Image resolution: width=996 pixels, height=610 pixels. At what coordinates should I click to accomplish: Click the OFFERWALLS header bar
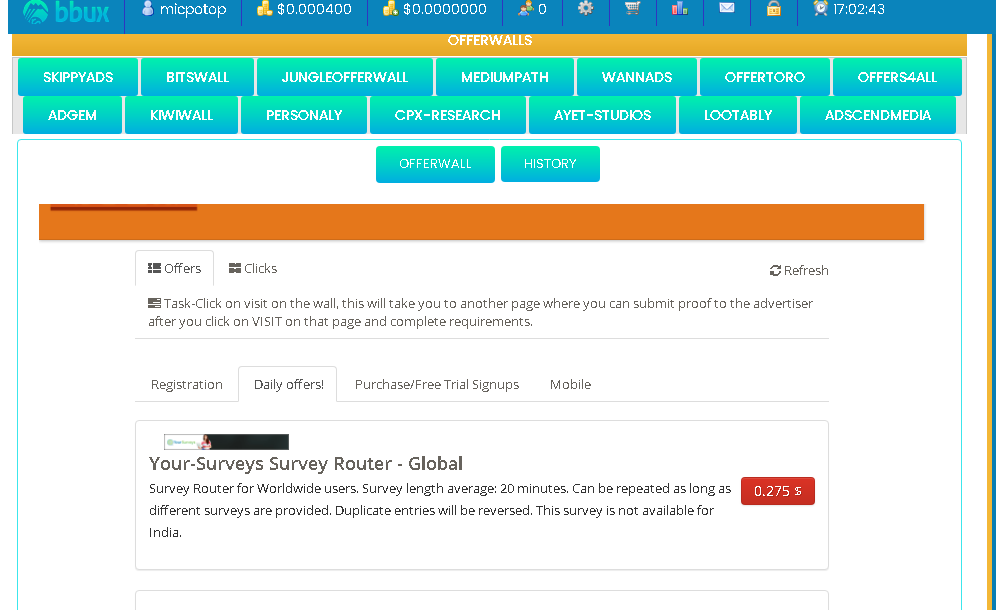click(489, 42)
